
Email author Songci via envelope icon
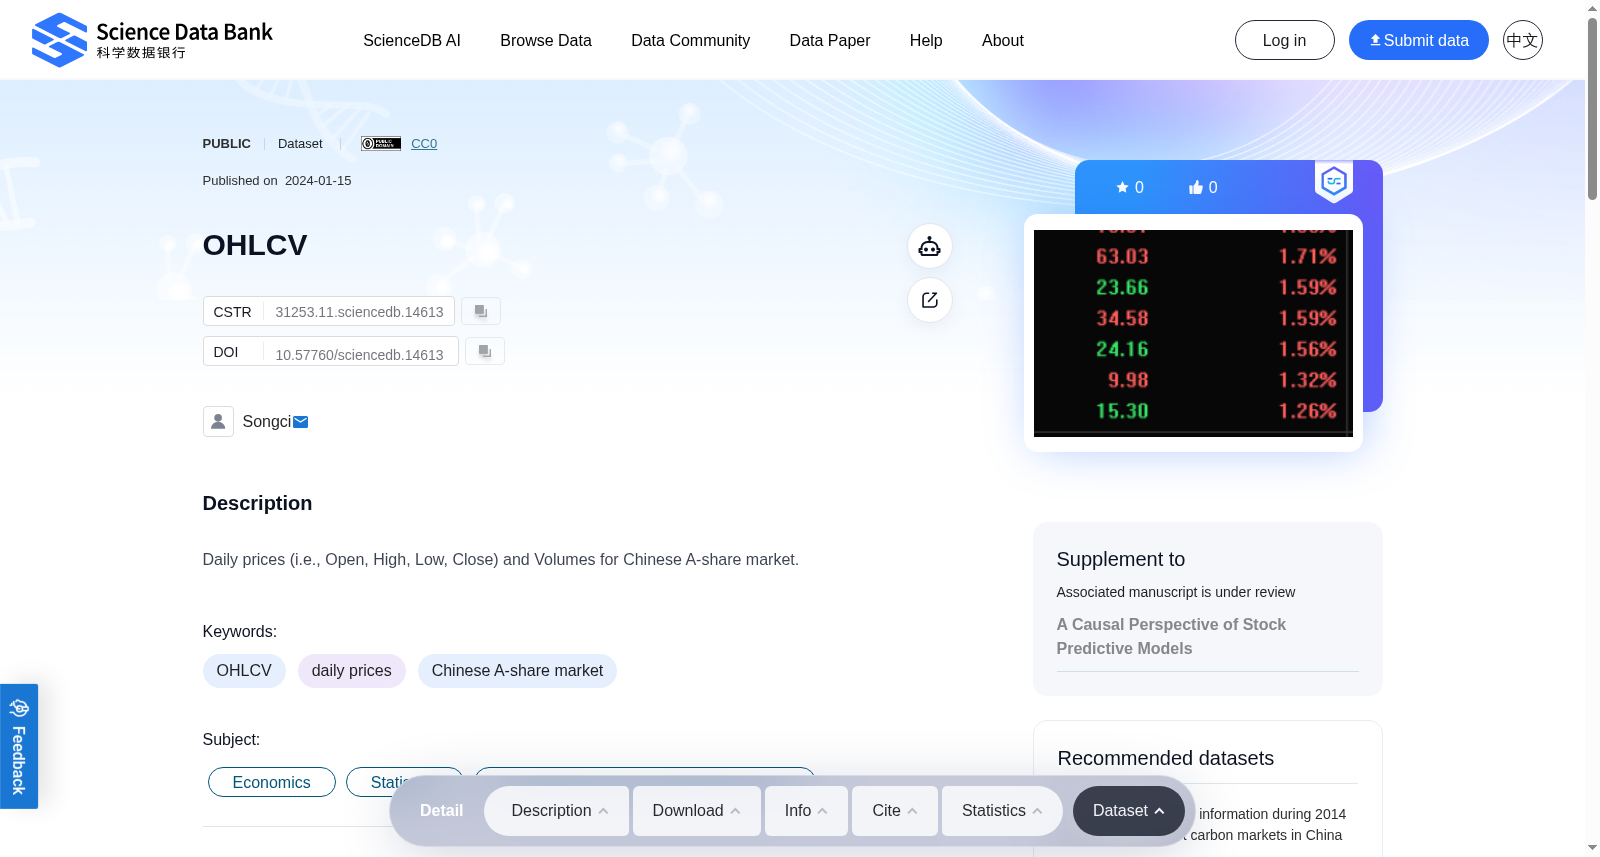301,422
